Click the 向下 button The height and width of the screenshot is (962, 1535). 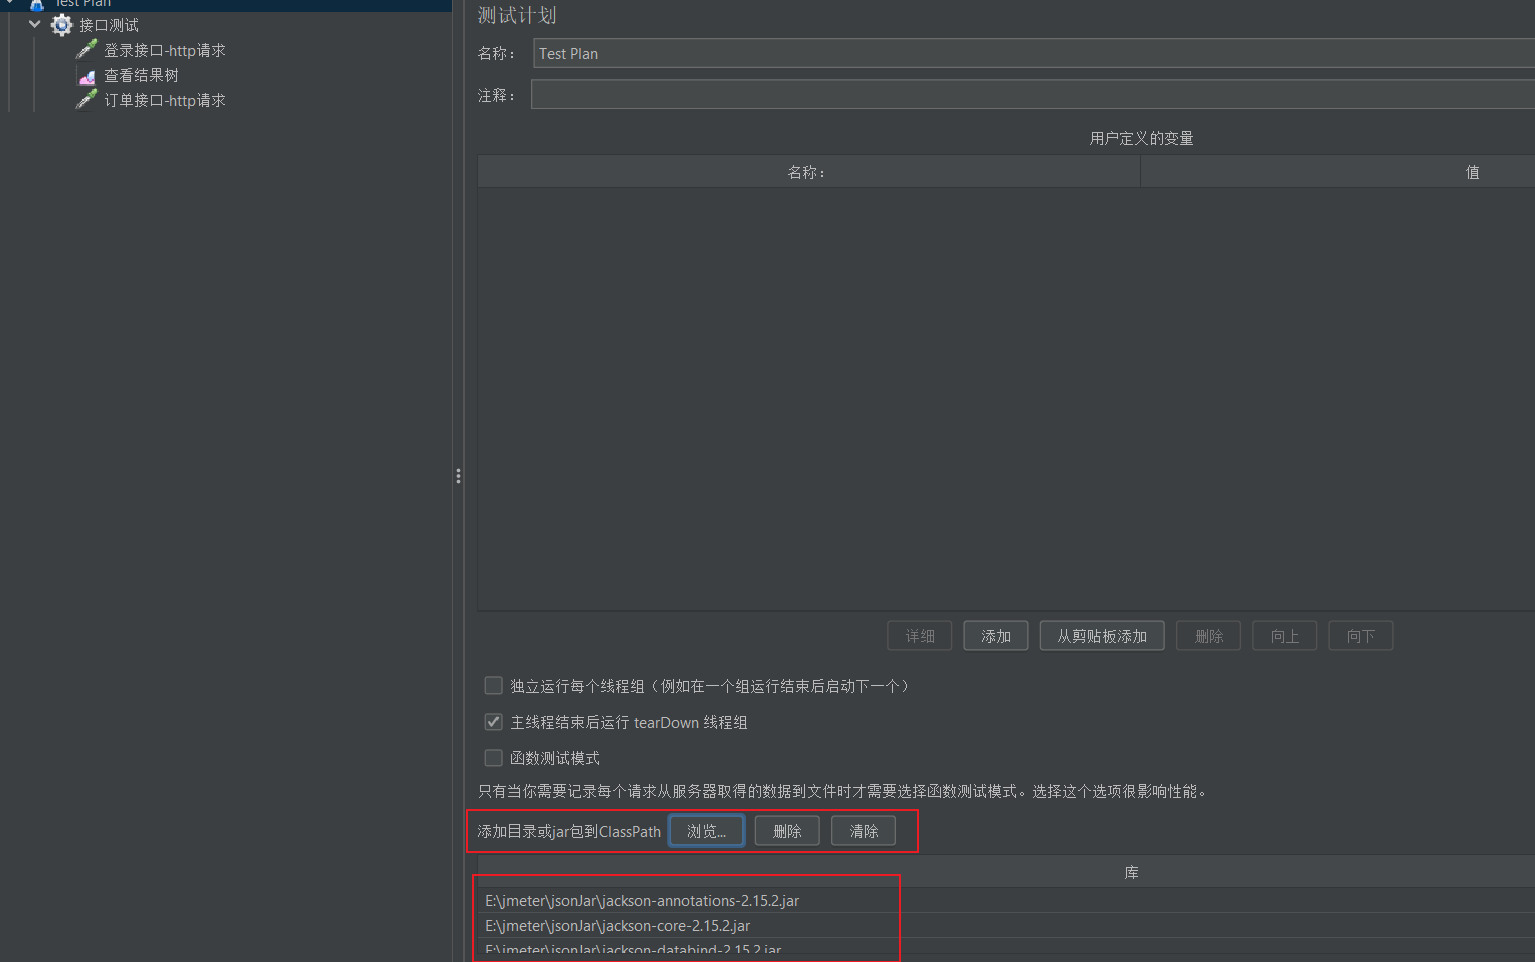point(1361,636)
